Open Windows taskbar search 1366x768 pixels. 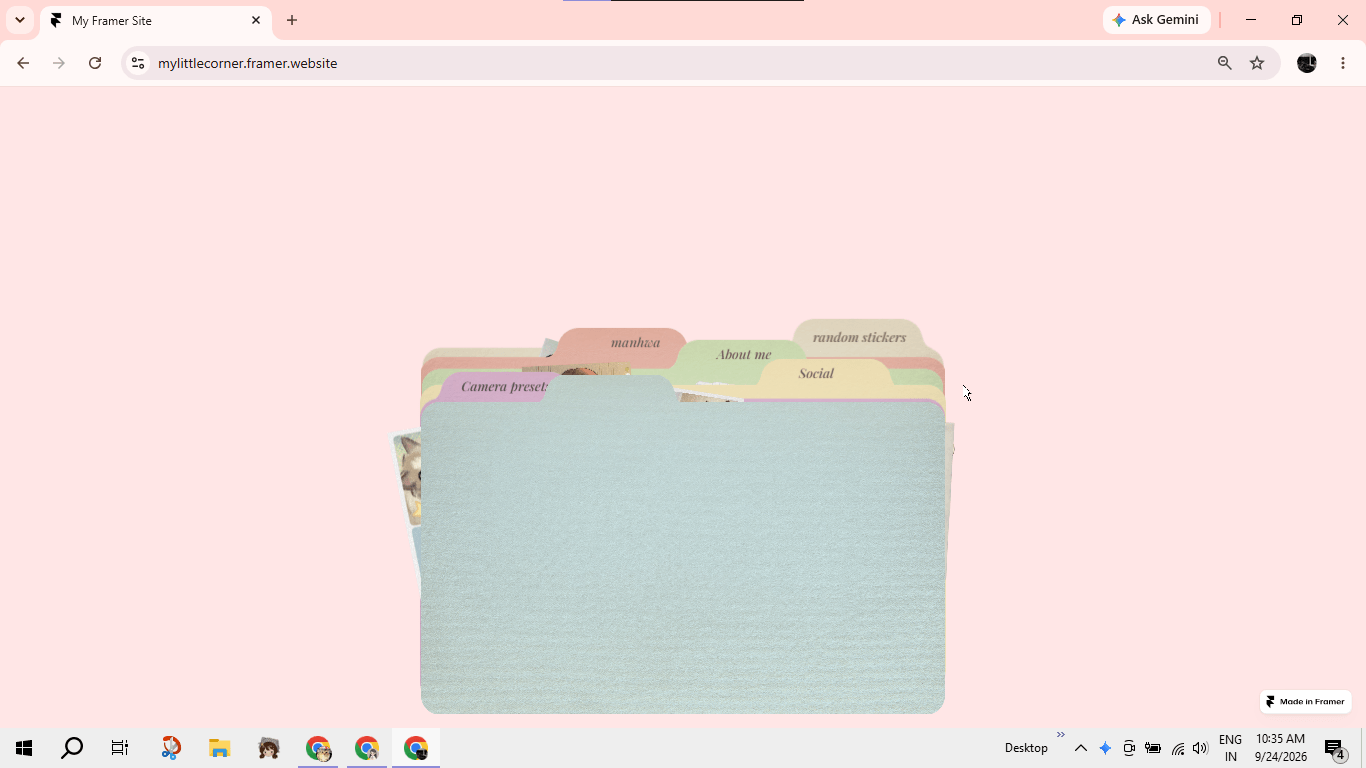coord(72,748)
